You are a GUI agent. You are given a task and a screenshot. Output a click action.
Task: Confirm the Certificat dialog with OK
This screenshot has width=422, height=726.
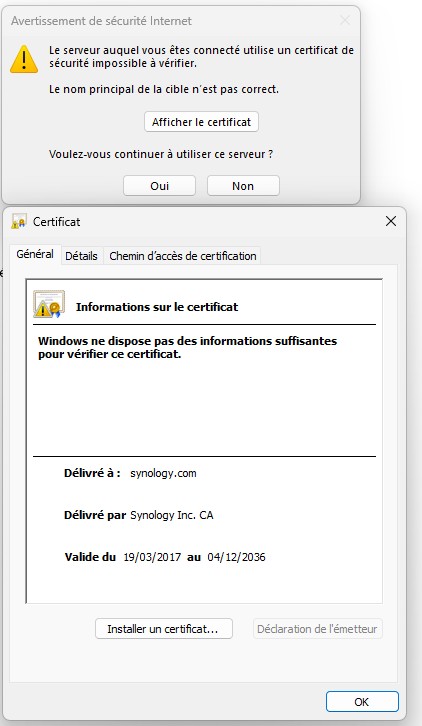click(x=362, y=701)
